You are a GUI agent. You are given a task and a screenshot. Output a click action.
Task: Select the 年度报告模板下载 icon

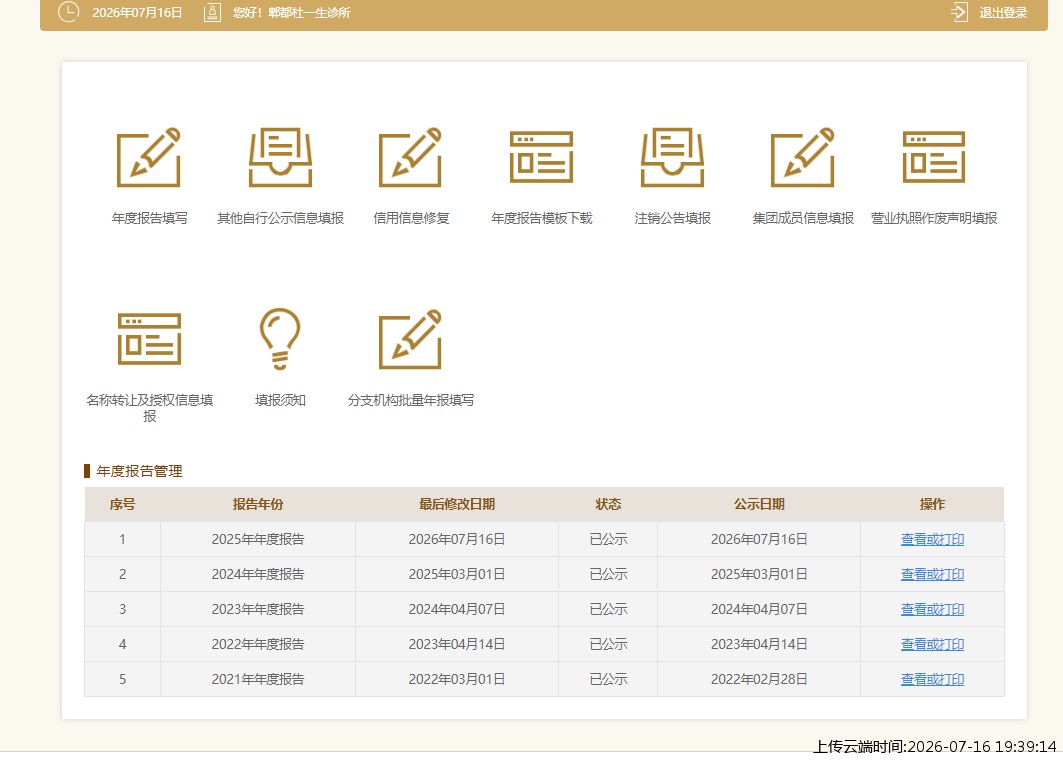coord(541,157)
